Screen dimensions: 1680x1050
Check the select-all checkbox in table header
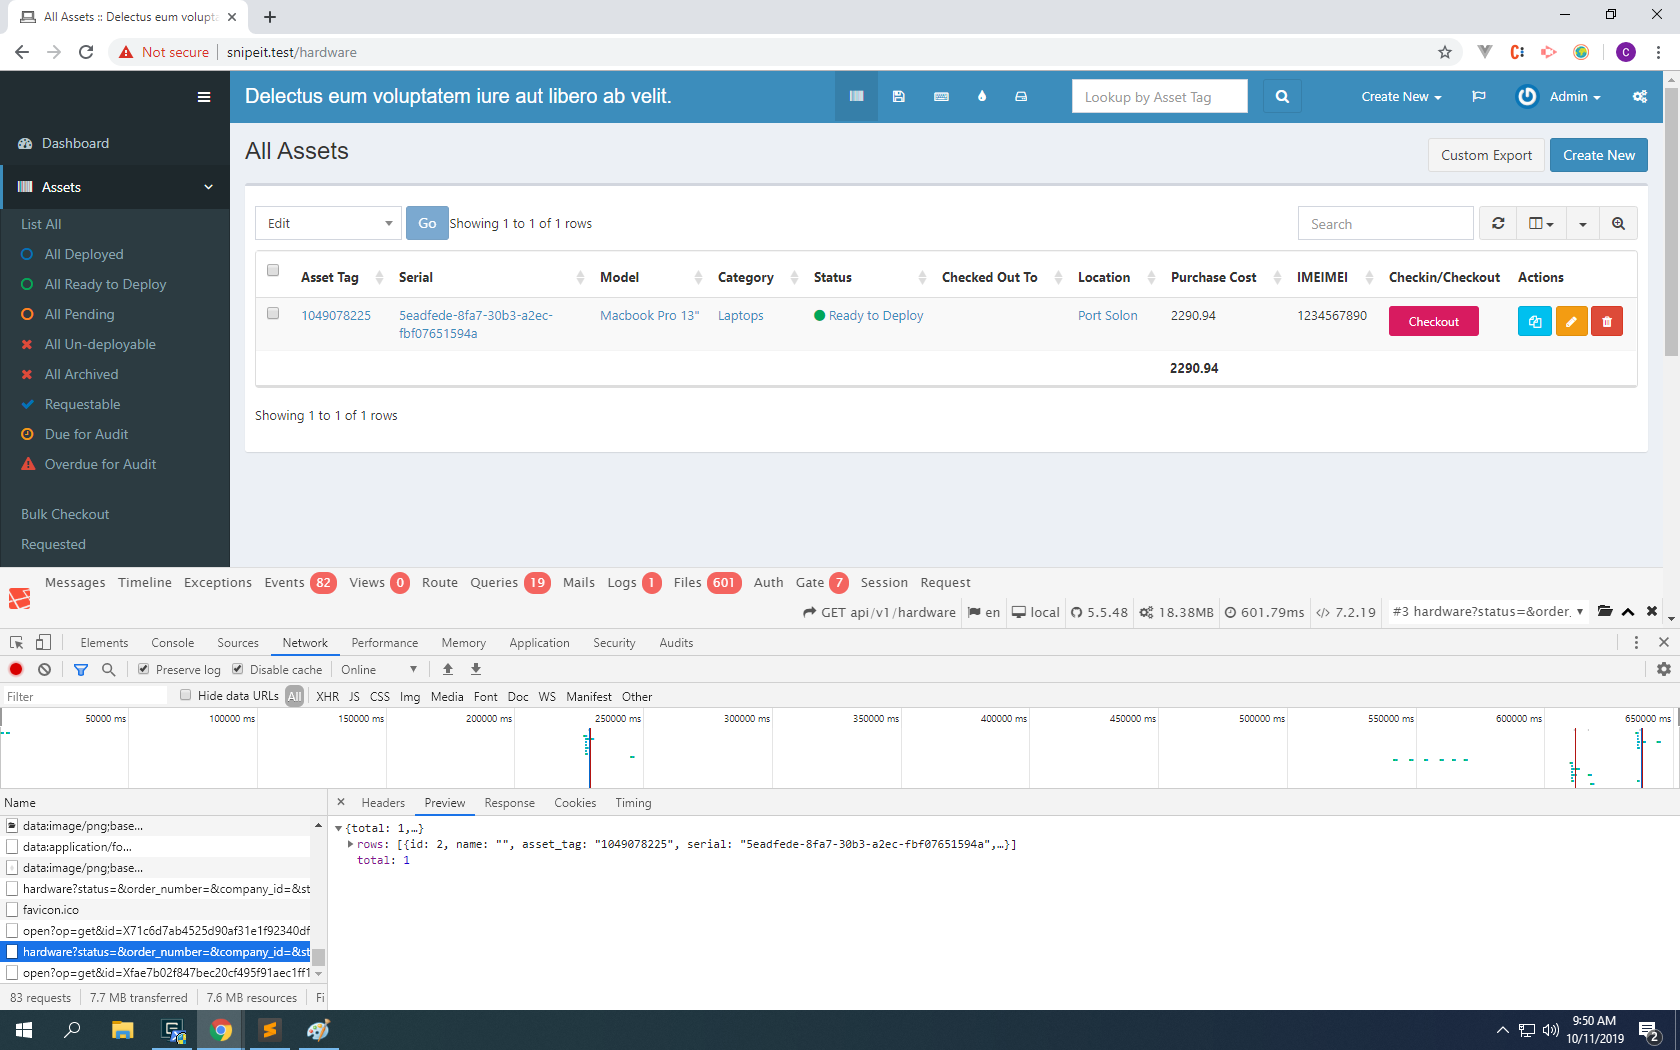tap(273, 270)
